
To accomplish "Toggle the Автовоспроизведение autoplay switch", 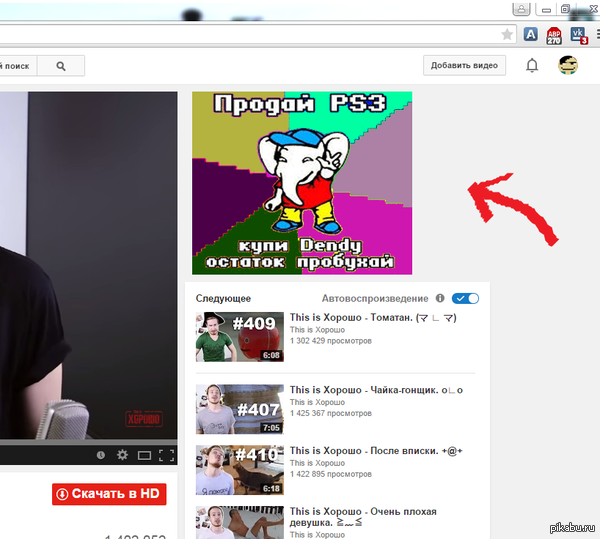I will 465,298.
